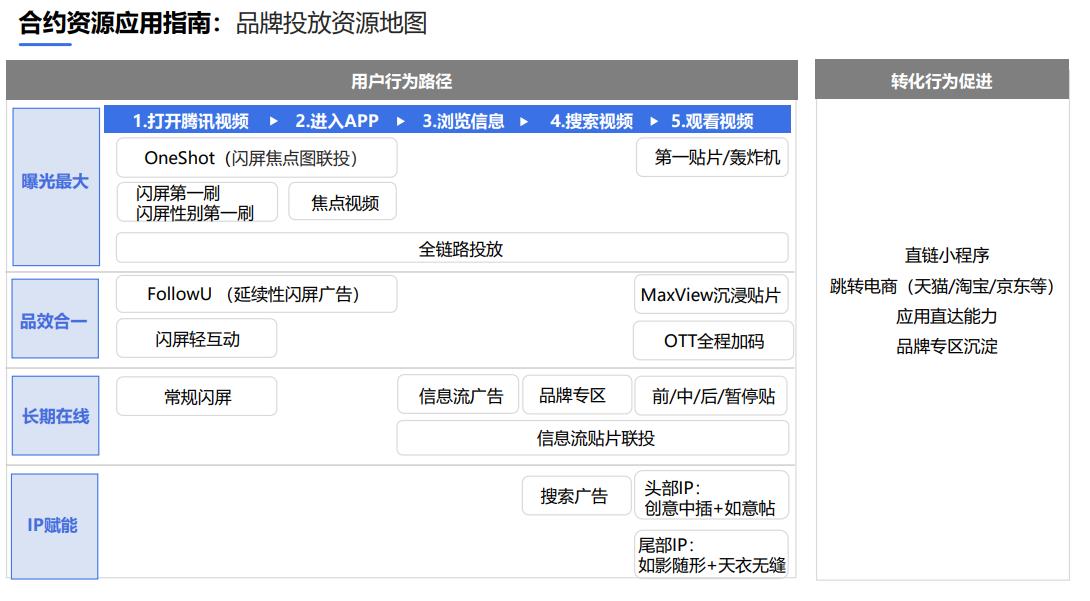Open 闪屏轻互动

(x=197, y=339)
